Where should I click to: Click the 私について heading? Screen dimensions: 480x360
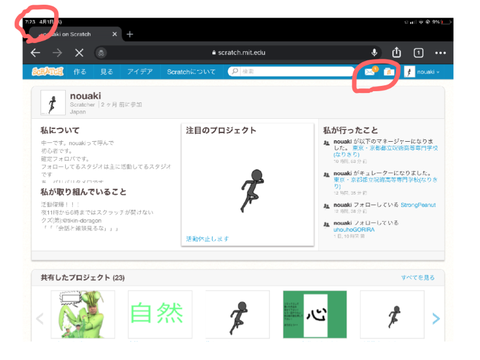coord(60,130)
